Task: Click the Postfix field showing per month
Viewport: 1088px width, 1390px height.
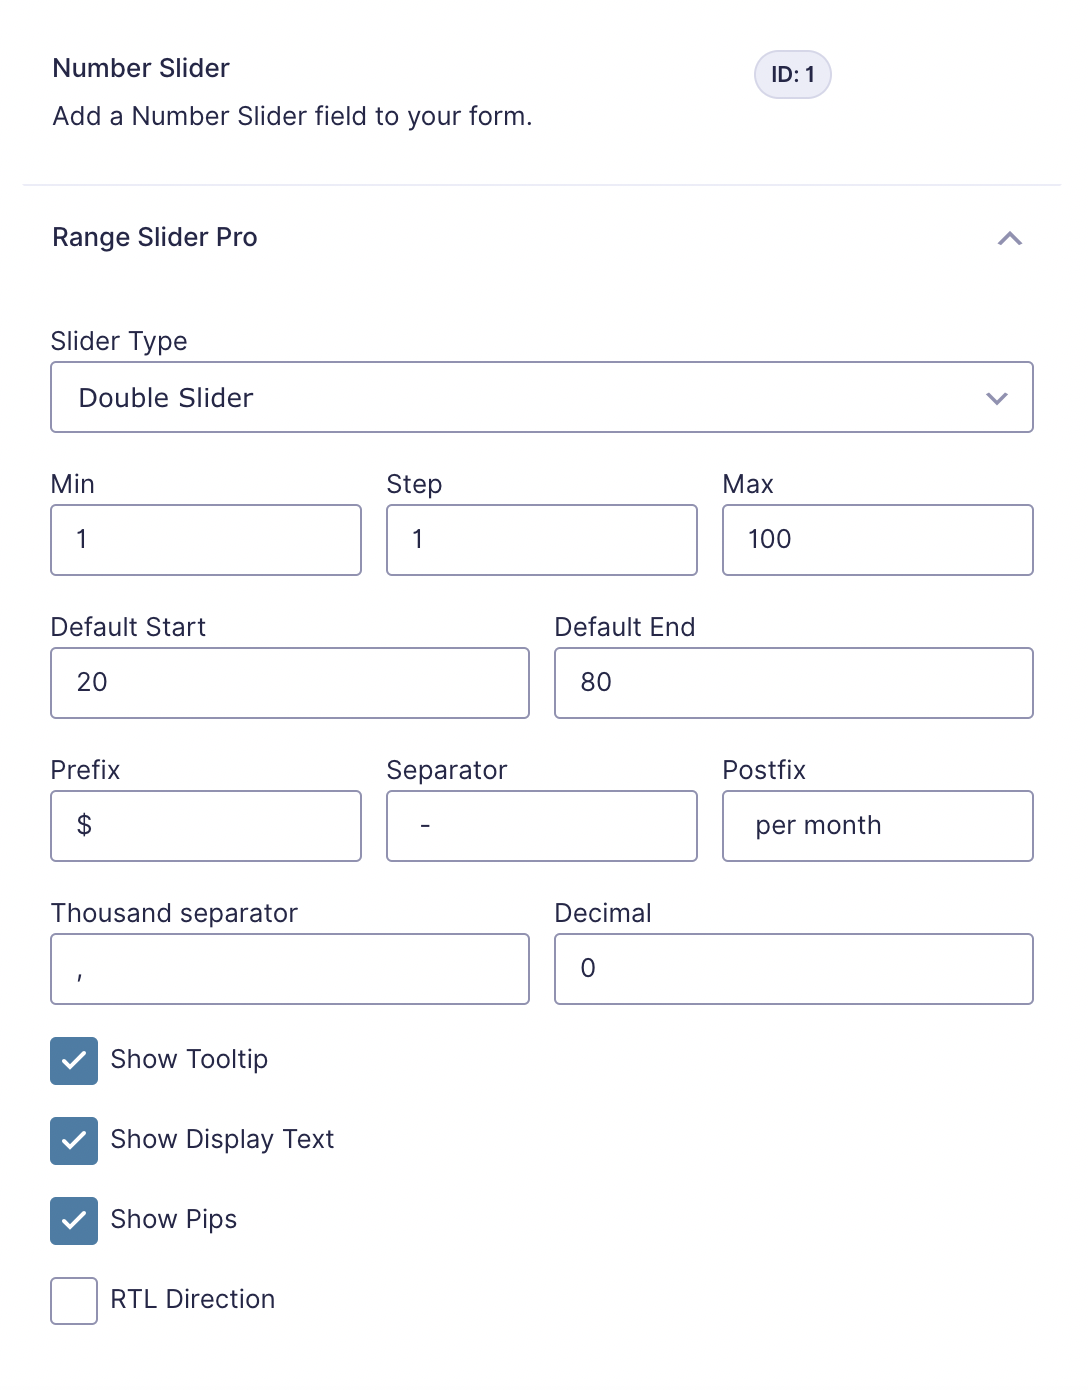Action: 878,826
